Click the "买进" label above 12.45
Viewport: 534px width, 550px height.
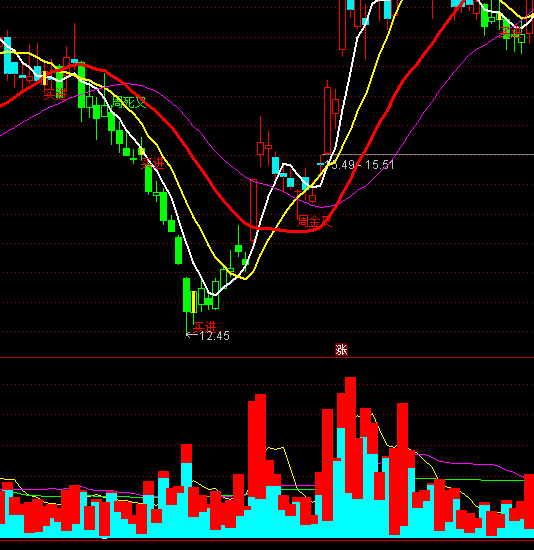click(204, 327)
